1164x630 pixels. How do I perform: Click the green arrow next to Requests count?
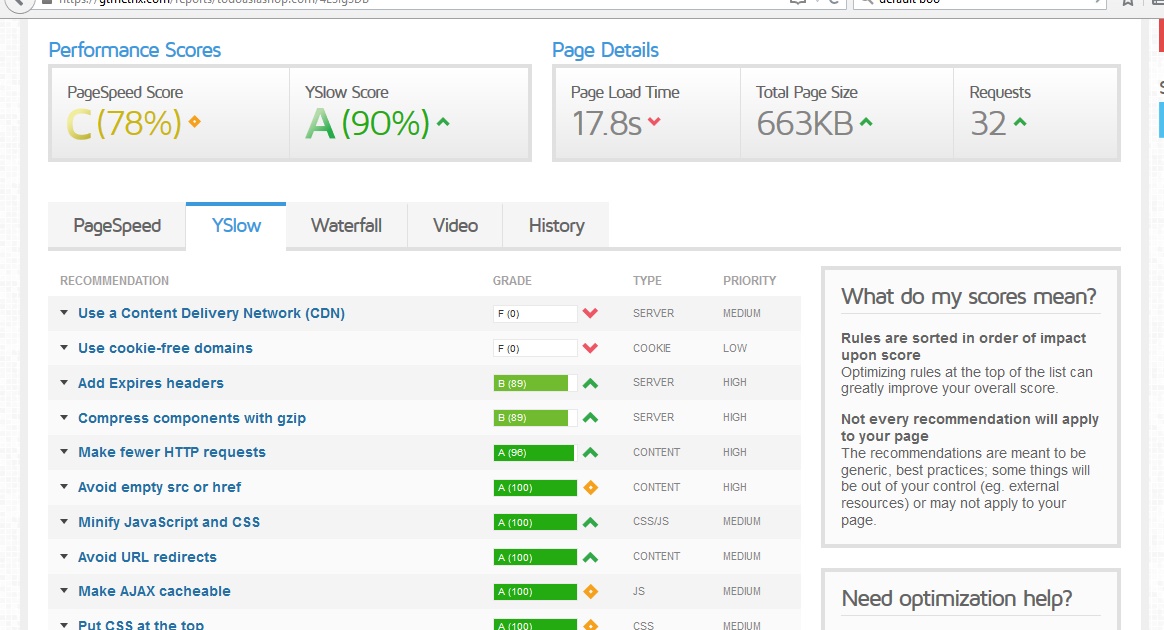pyautogui.click(x=1020, y=122)
